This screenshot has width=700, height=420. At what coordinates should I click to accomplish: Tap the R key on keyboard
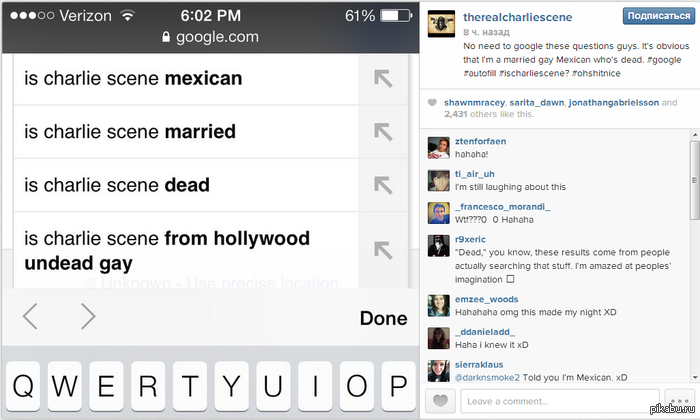click(x=148, y=387)
